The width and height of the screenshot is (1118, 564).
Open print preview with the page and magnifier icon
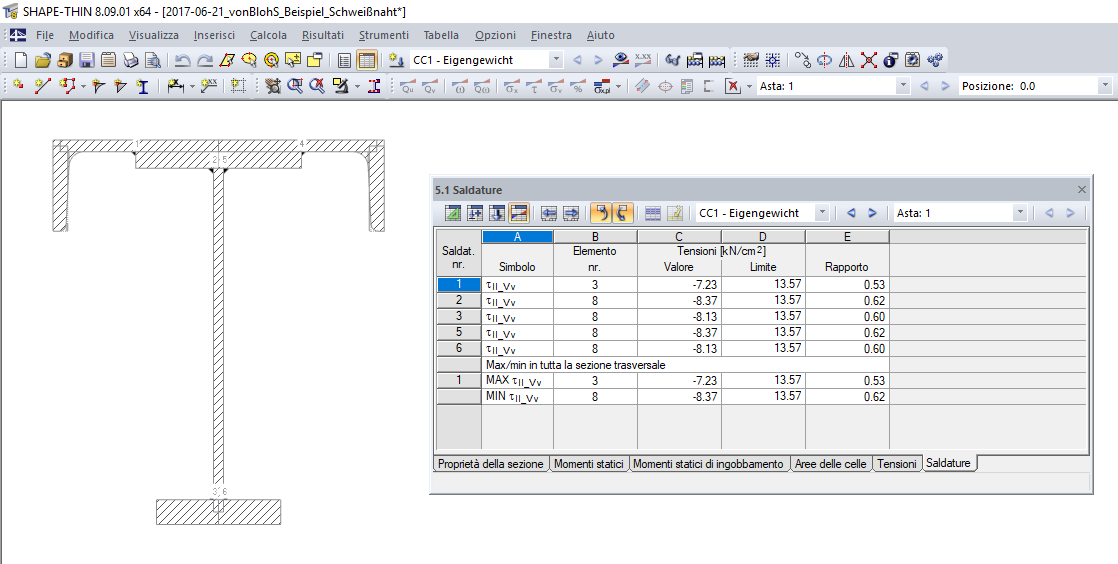point(152,61)
